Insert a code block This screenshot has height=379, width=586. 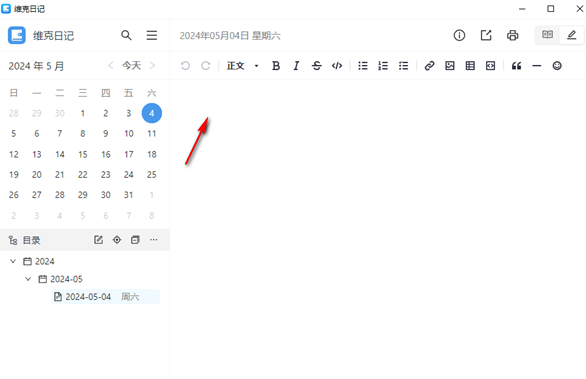click(x=490, y=66)
